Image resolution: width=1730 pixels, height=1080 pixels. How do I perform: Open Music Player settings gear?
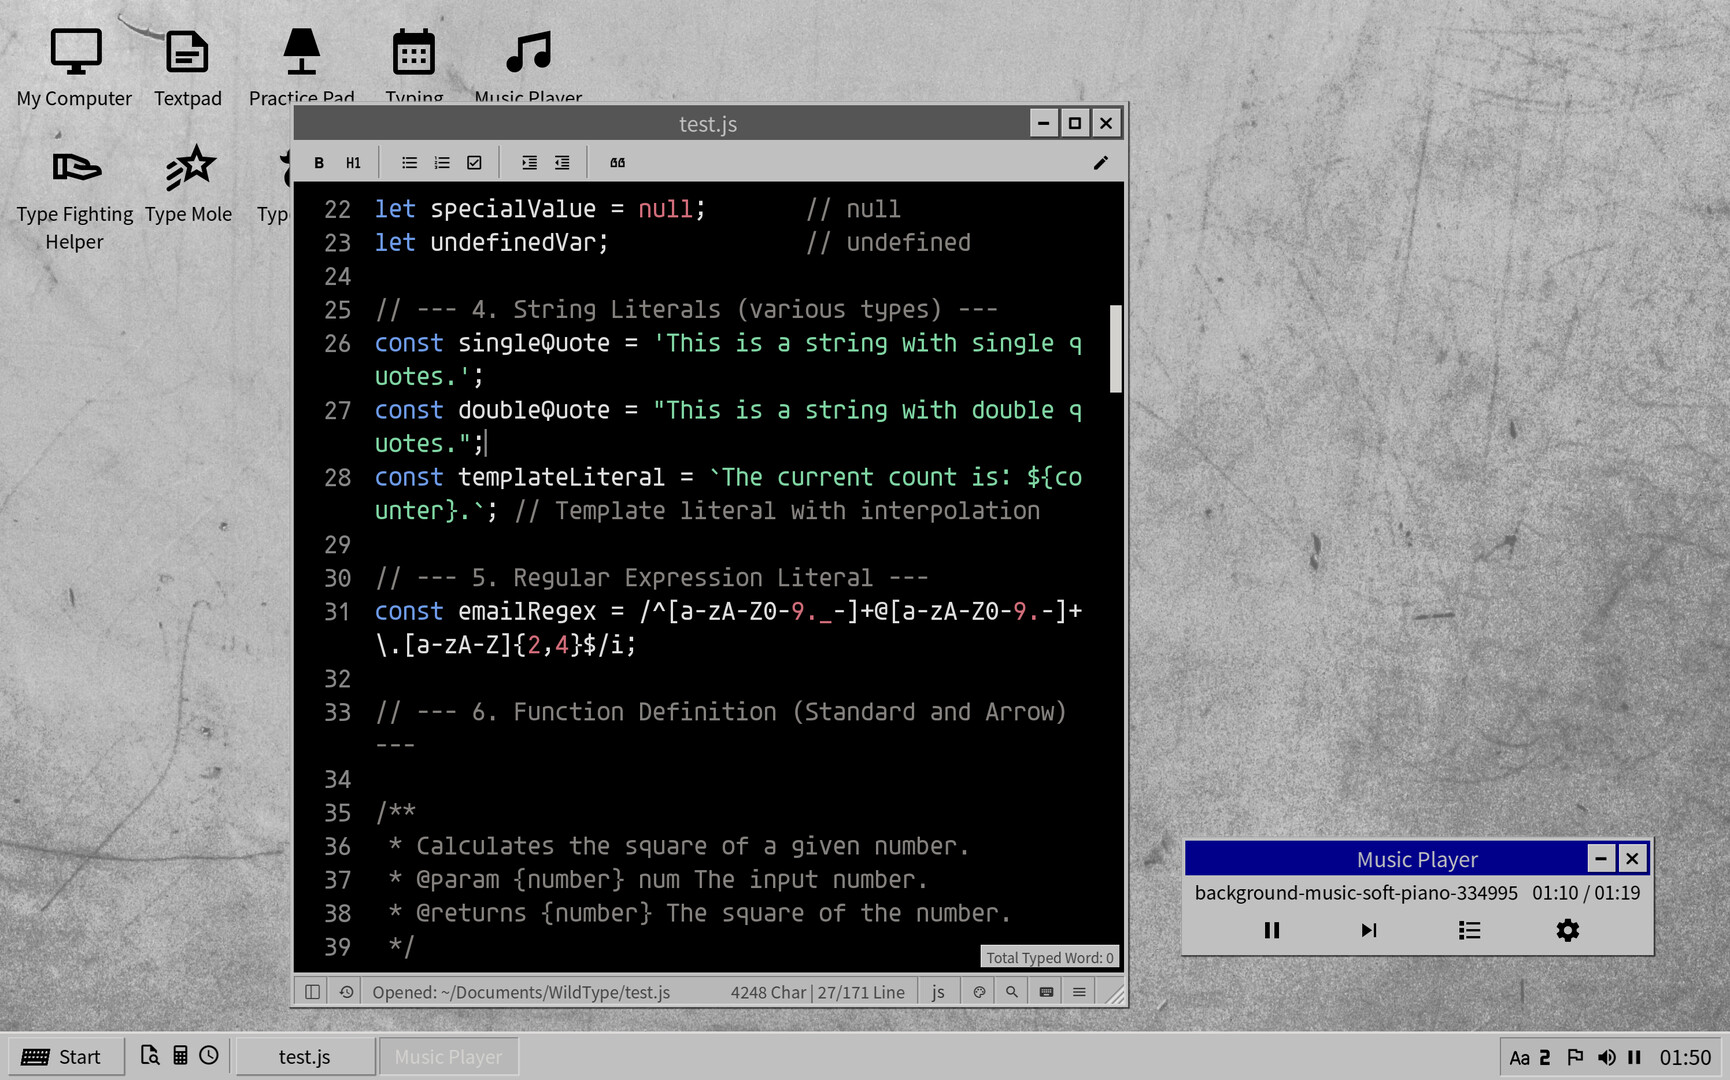click(1566, 930)
